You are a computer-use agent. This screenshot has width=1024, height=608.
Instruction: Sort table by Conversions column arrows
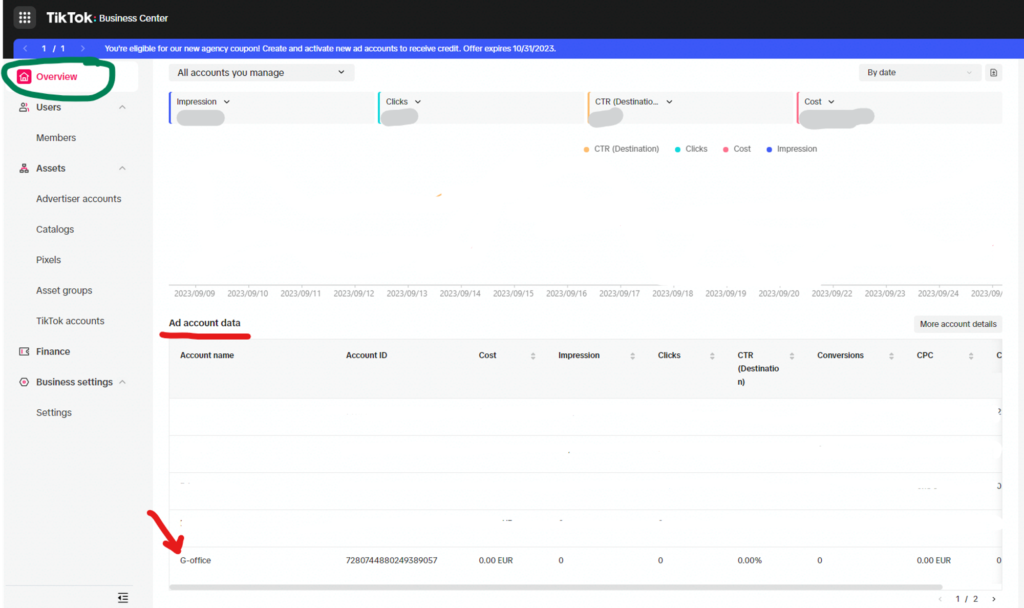[x=891, y=356]
